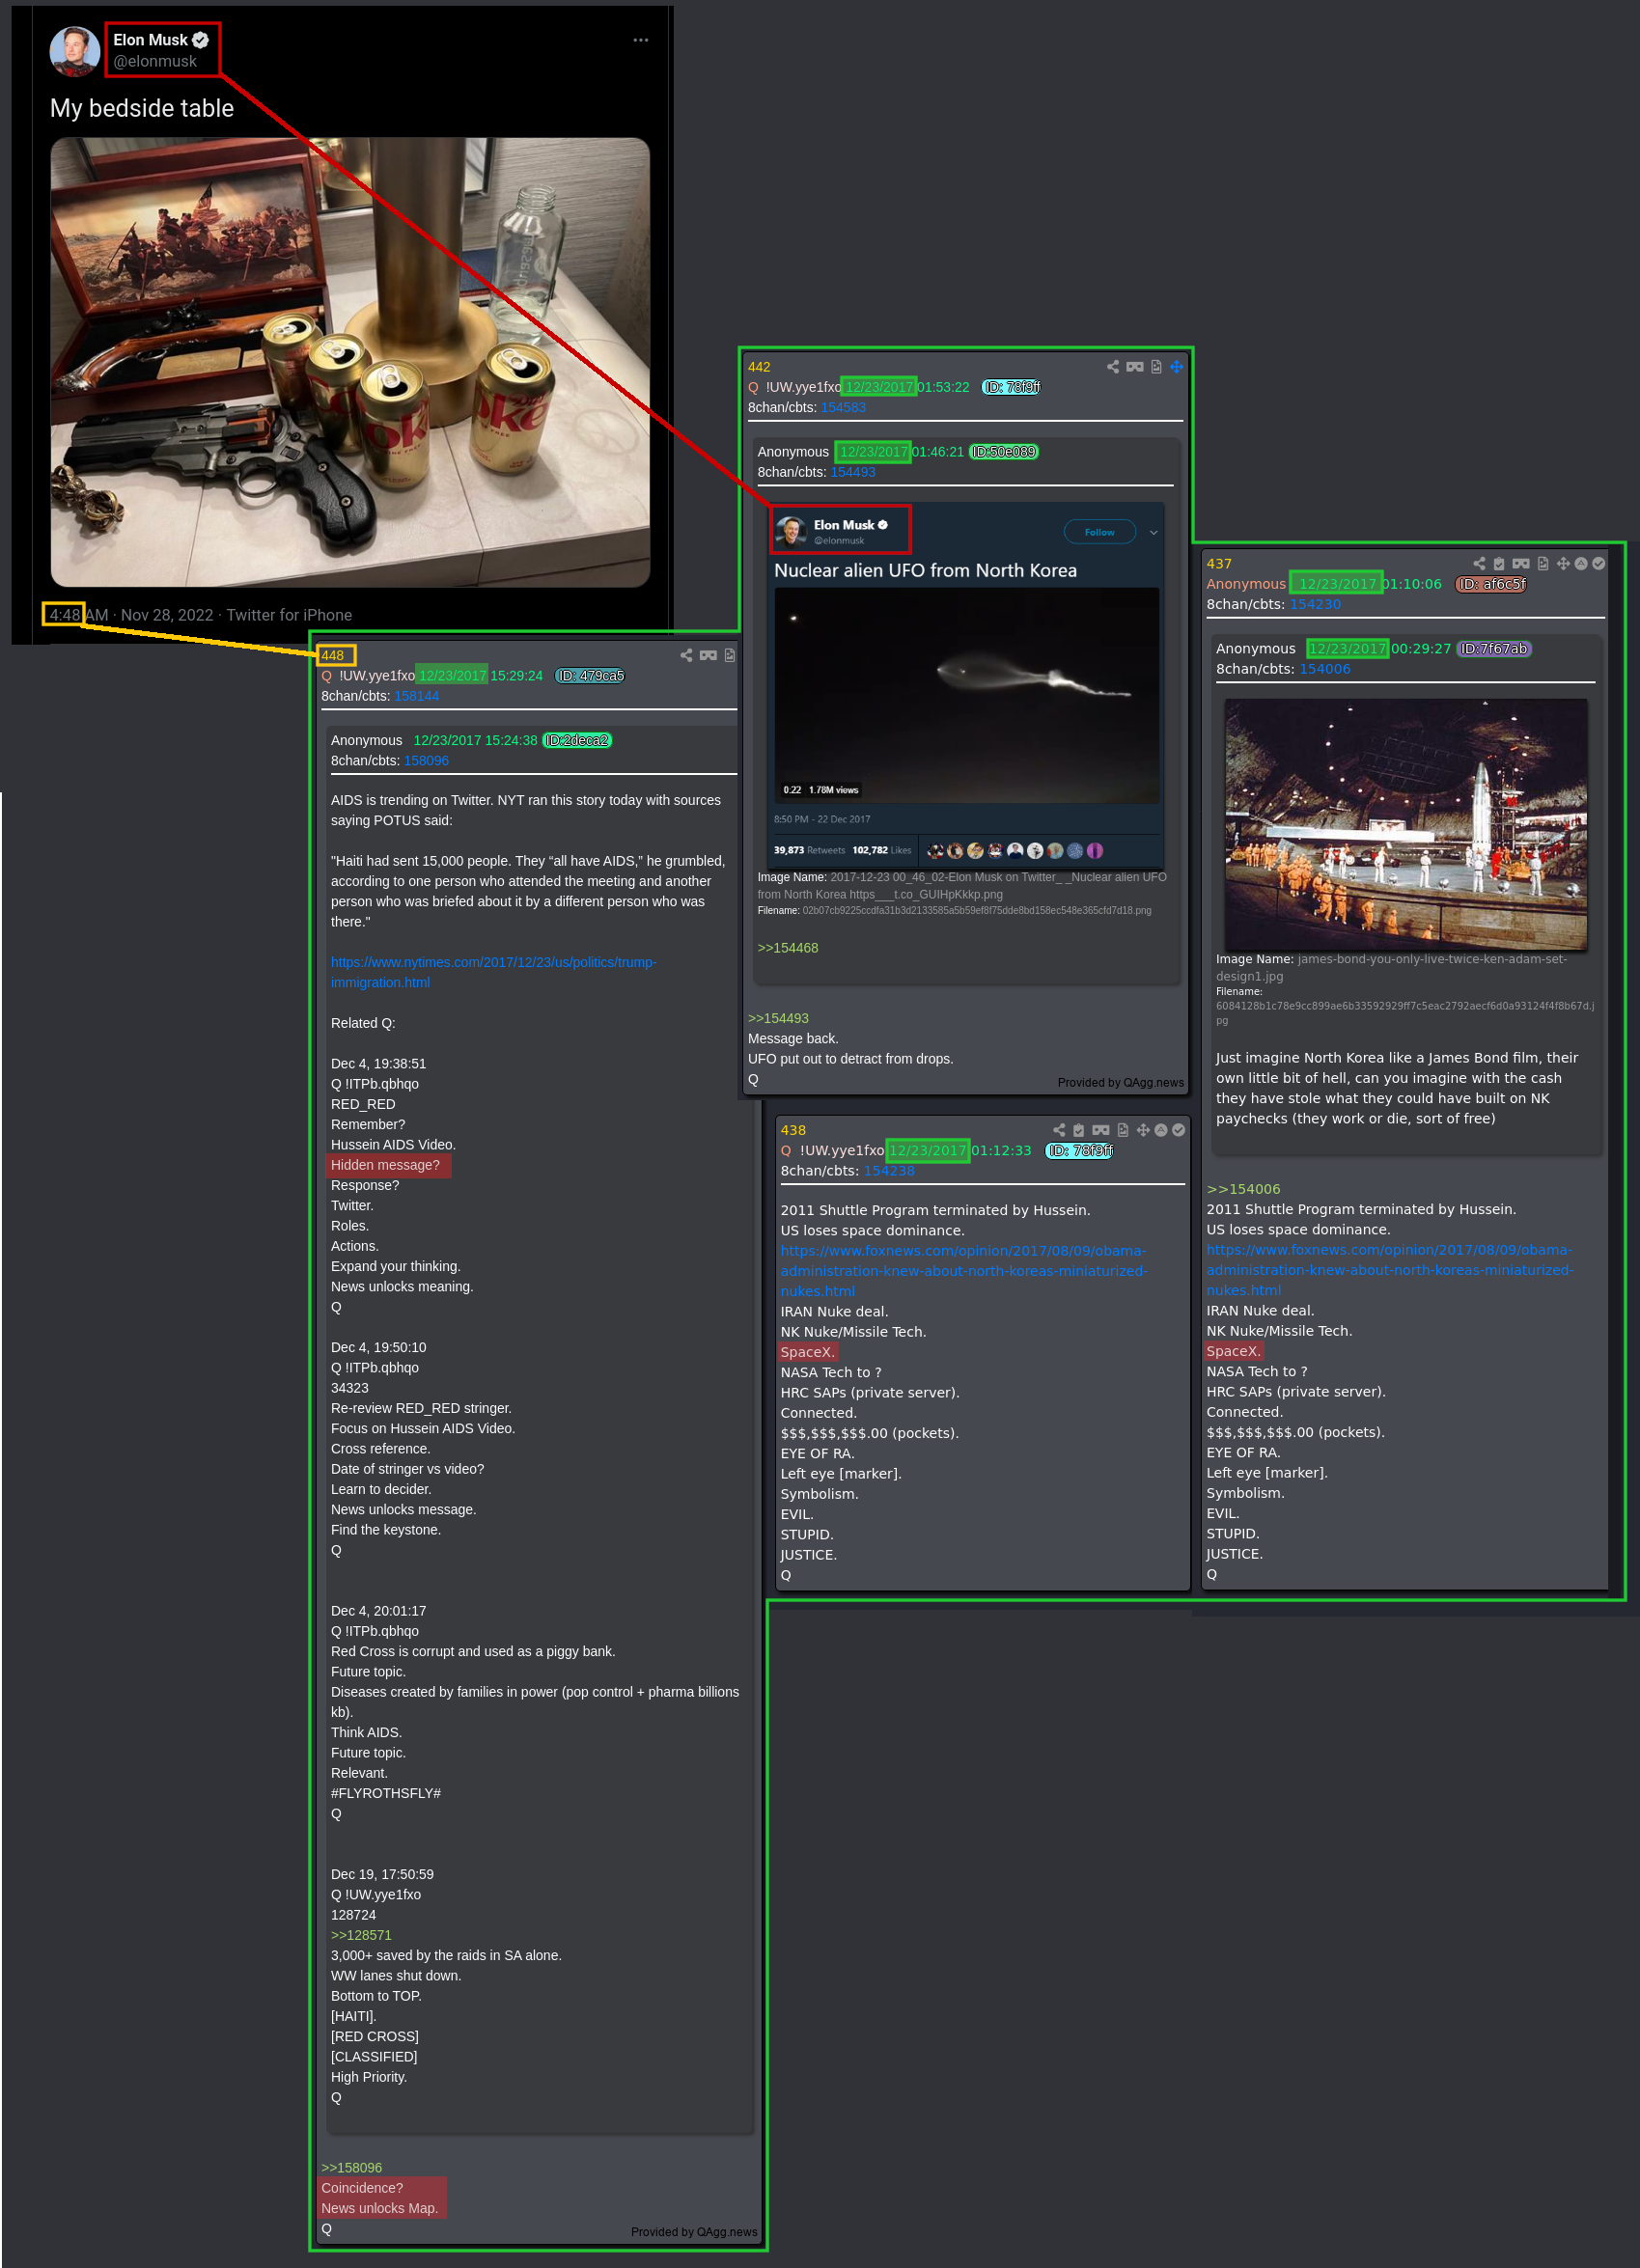Open reader glasses icon on post 442
The height and width of the screenshot is (2268, 1640).
point(1135,367)
